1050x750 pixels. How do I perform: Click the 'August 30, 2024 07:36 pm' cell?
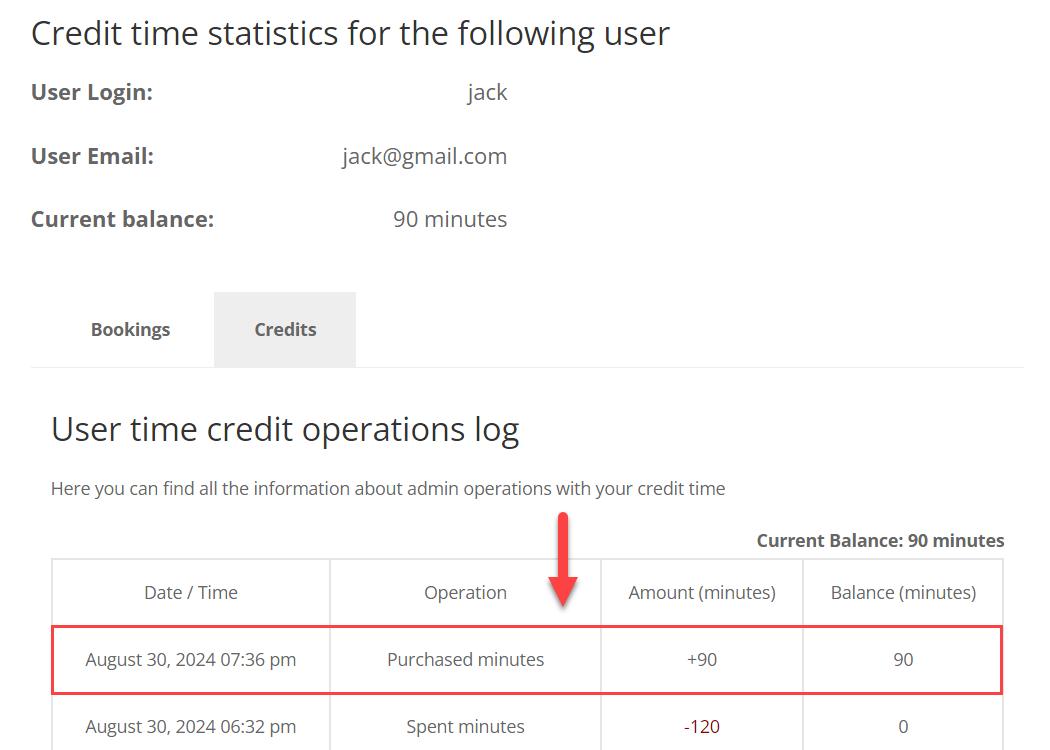pos(191,660)
